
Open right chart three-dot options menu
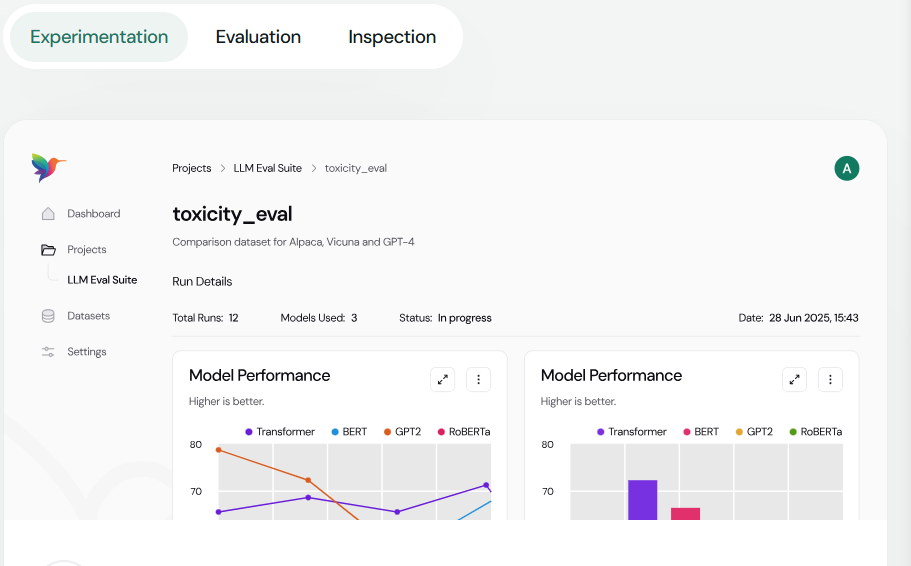pos(830,380)
